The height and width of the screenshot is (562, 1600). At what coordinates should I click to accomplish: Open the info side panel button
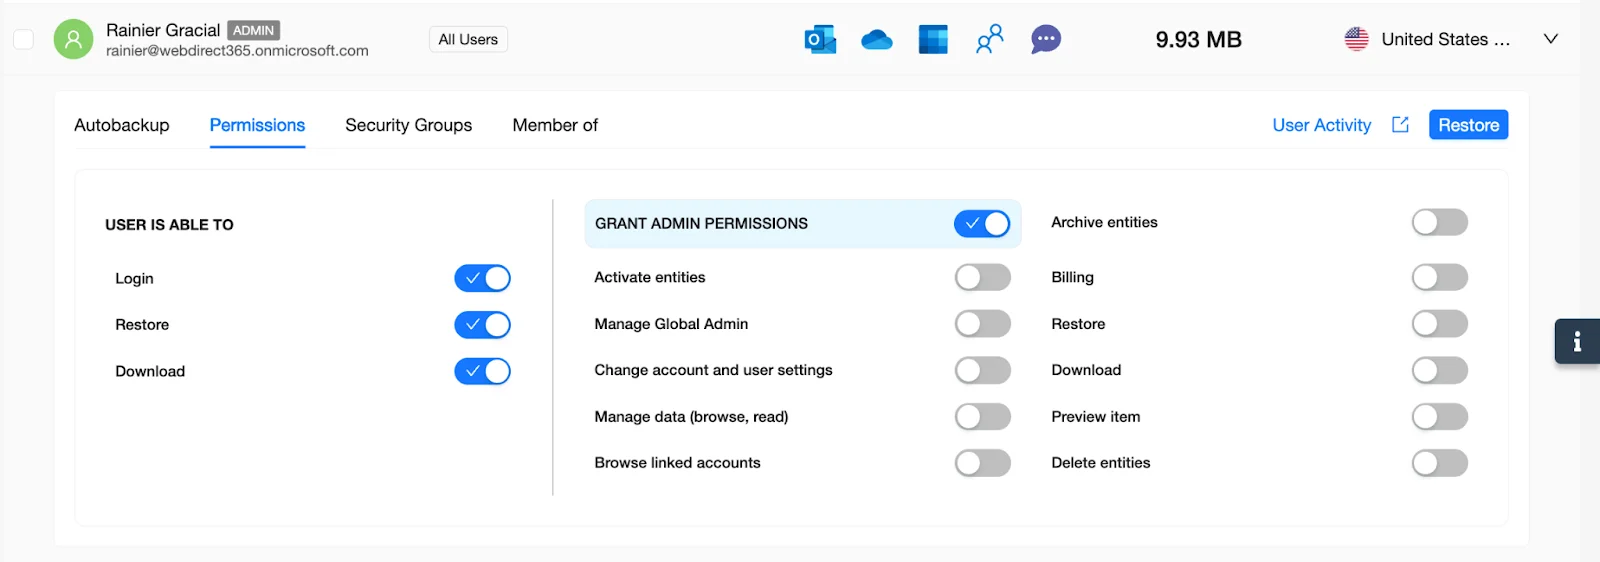click(1577, 341)
